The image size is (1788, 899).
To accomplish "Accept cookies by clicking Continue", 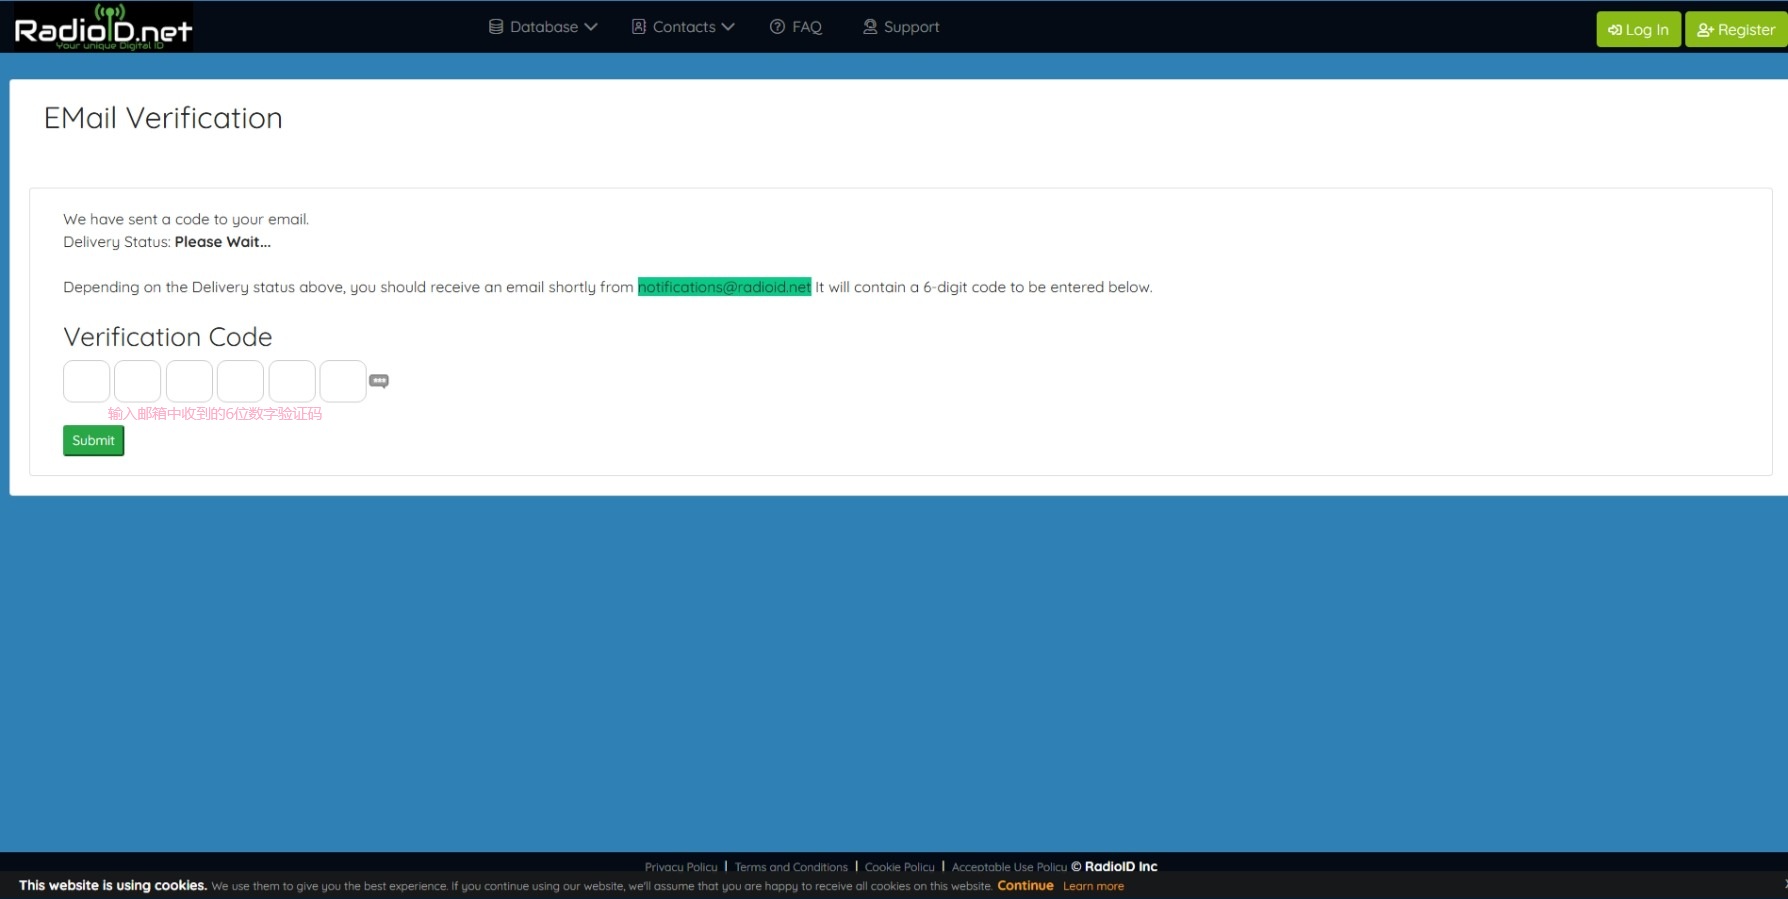I will tap(1025, 886).
